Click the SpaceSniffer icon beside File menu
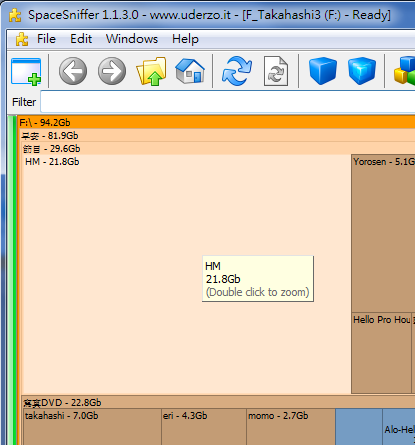Viewport: 415px width, 445px height. 22,39
